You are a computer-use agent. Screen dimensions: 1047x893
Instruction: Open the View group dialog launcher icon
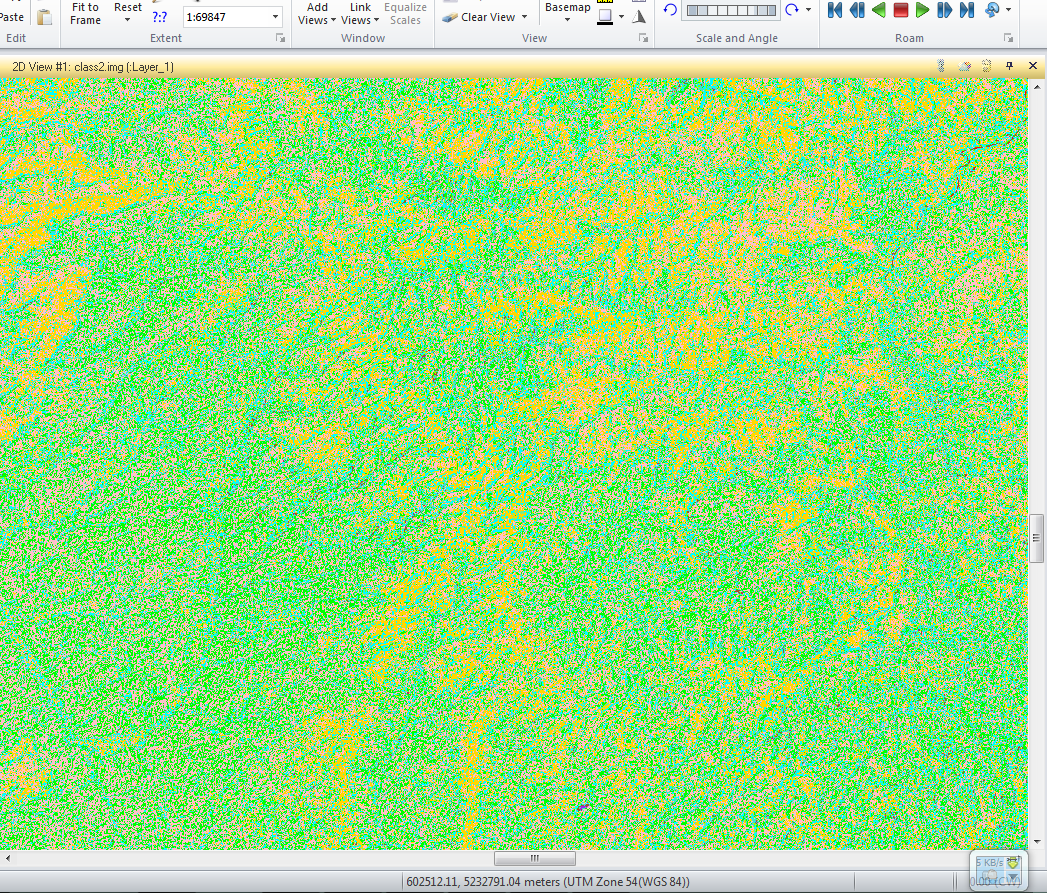pos(644,37)
